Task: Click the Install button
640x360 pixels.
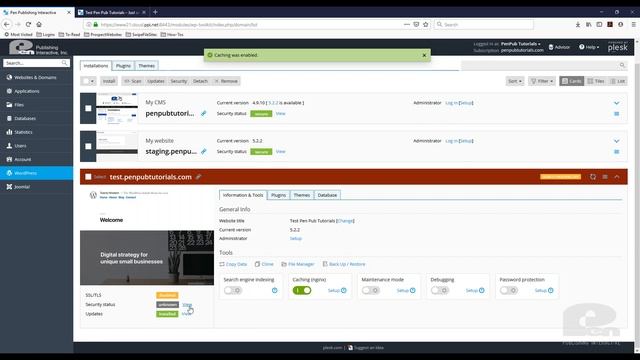Action: [109, 81]
